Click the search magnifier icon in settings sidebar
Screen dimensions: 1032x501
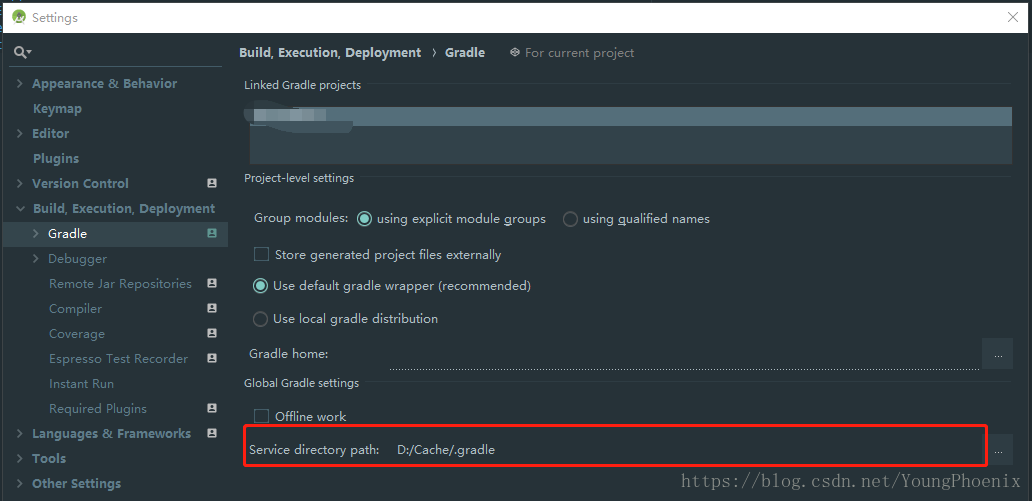(22, 53)
